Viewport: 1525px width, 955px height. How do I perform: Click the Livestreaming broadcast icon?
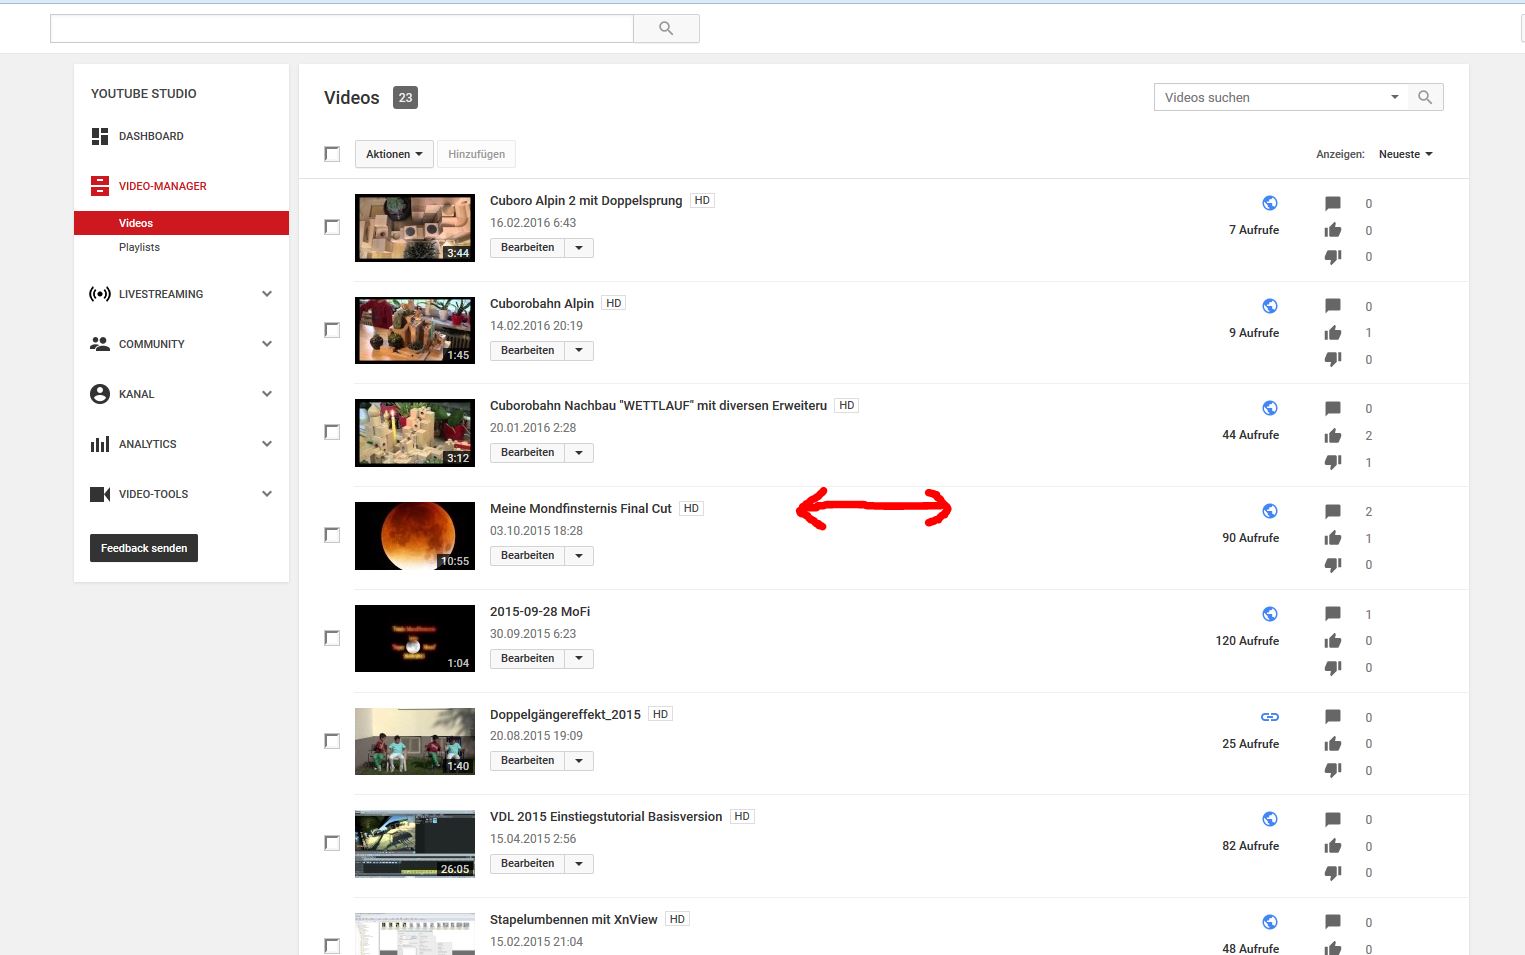100,294
